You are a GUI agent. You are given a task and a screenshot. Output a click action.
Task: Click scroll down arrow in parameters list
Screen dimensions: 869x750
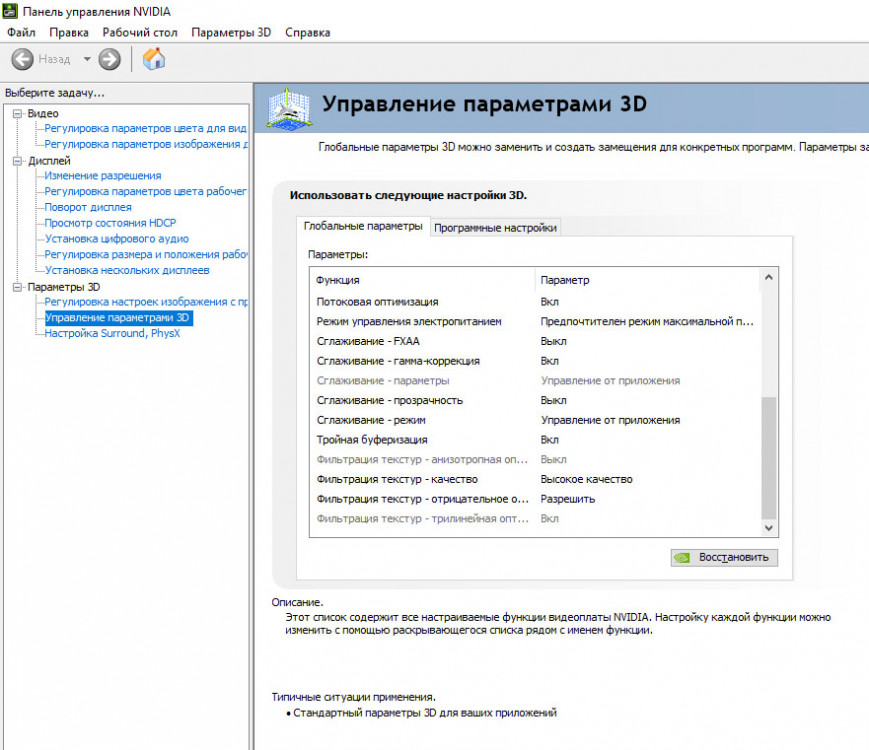(x=769, y=528)
